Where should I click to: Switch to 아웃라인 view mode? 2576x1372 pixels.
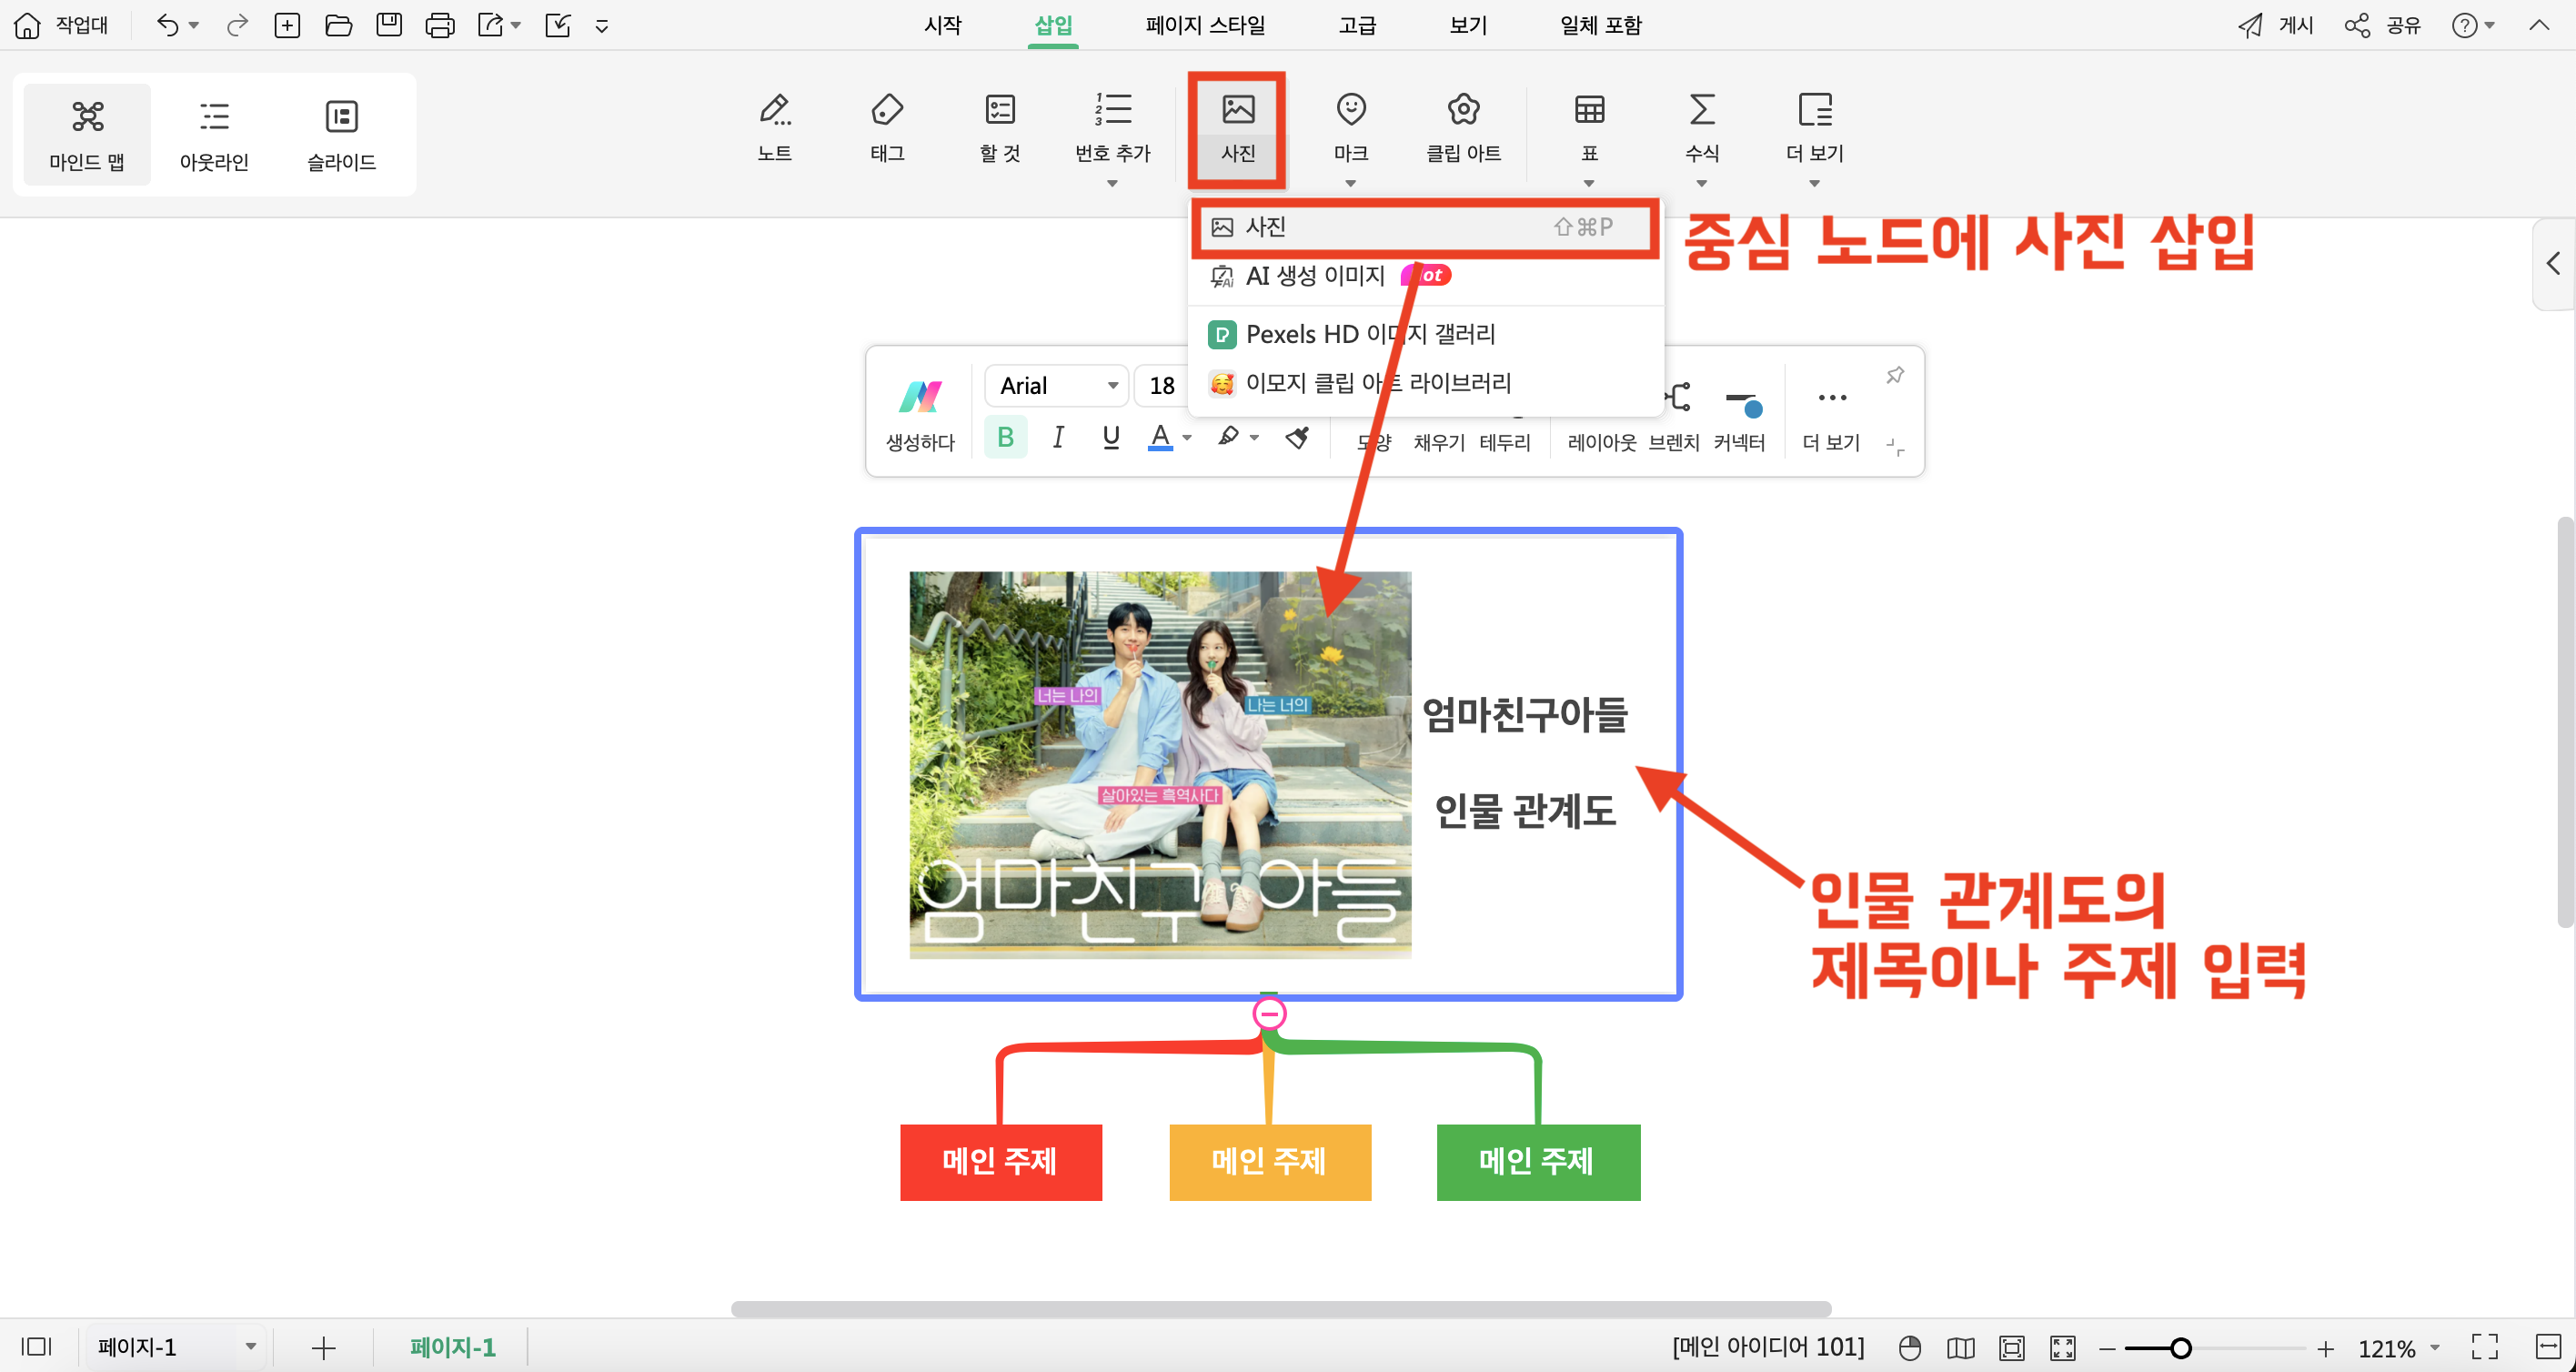[x=214, y=134]
